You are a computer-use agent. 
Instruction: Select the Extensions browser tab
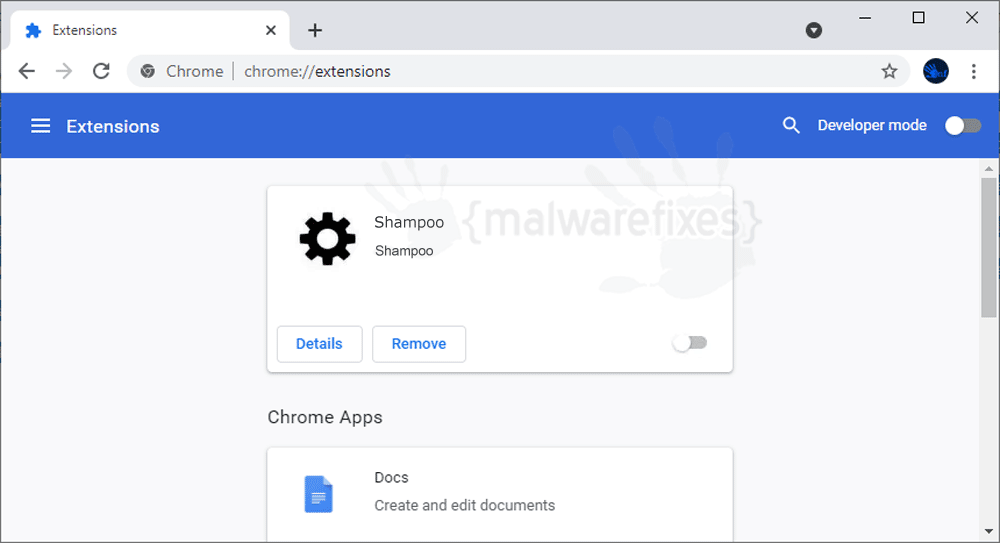(x=150, y=30)
